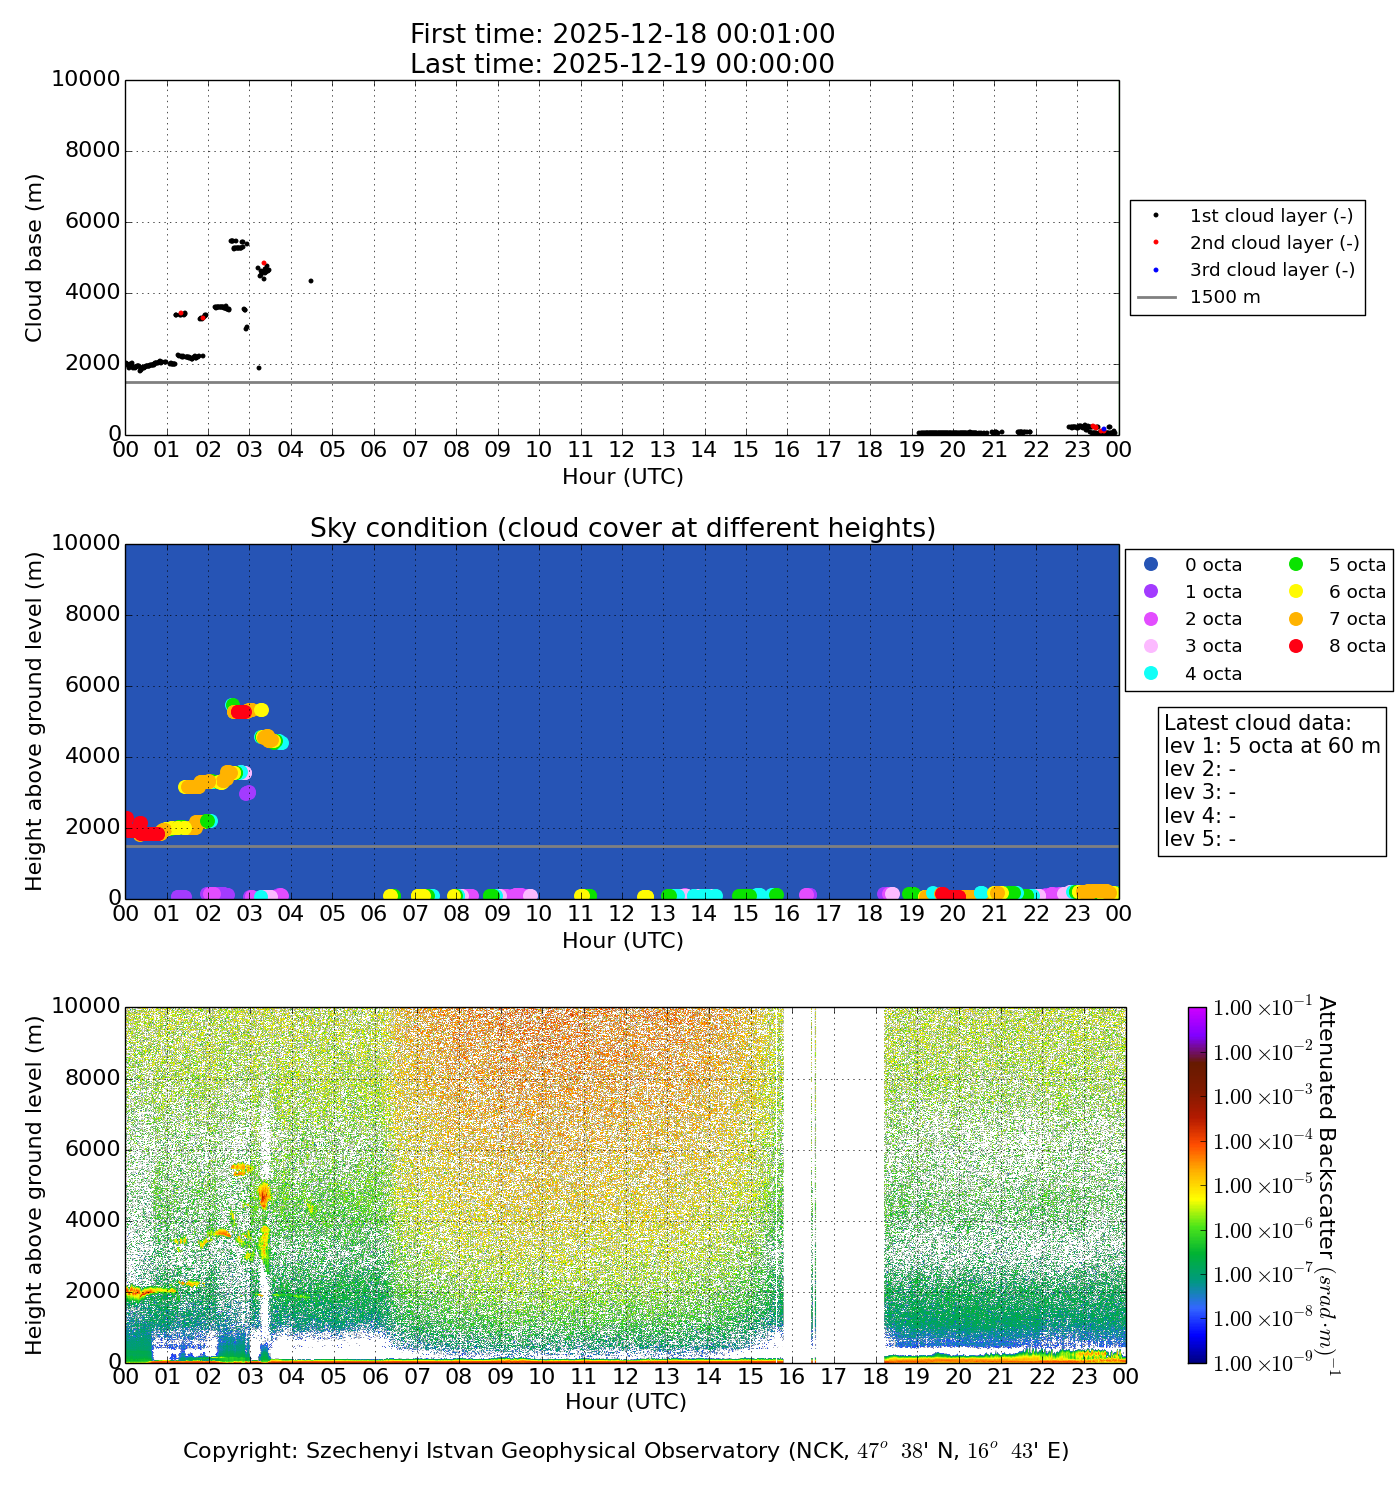
Task: Click the 2nd cloud layer legend entry
Action: point(1273,243)
